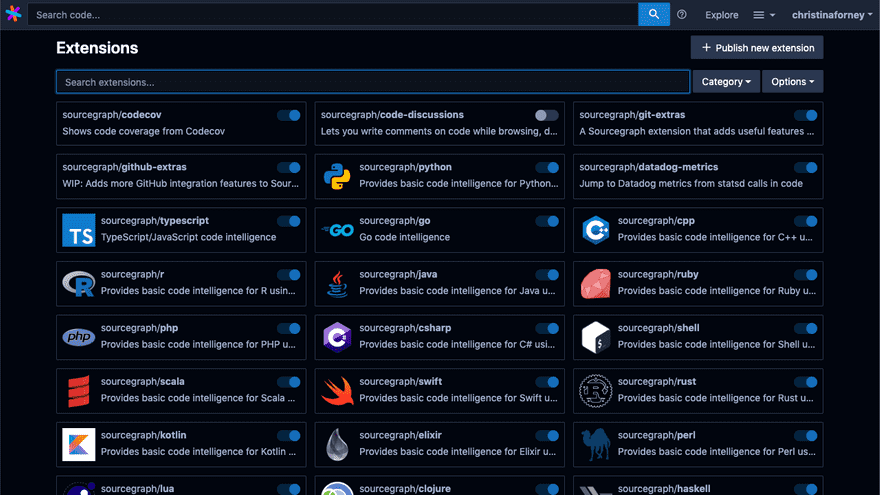Click the C# purple hexagon logo
The width and height of the screenshot is (880, 495).
(x=337, y=337)
